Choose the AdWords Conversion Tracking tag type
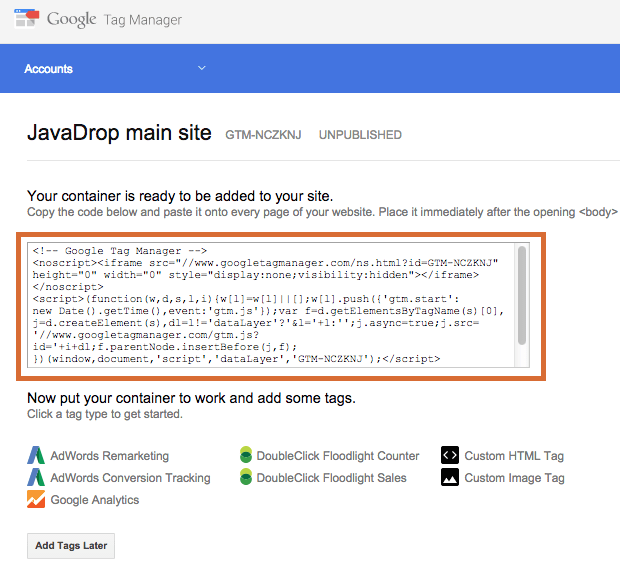 130,478
